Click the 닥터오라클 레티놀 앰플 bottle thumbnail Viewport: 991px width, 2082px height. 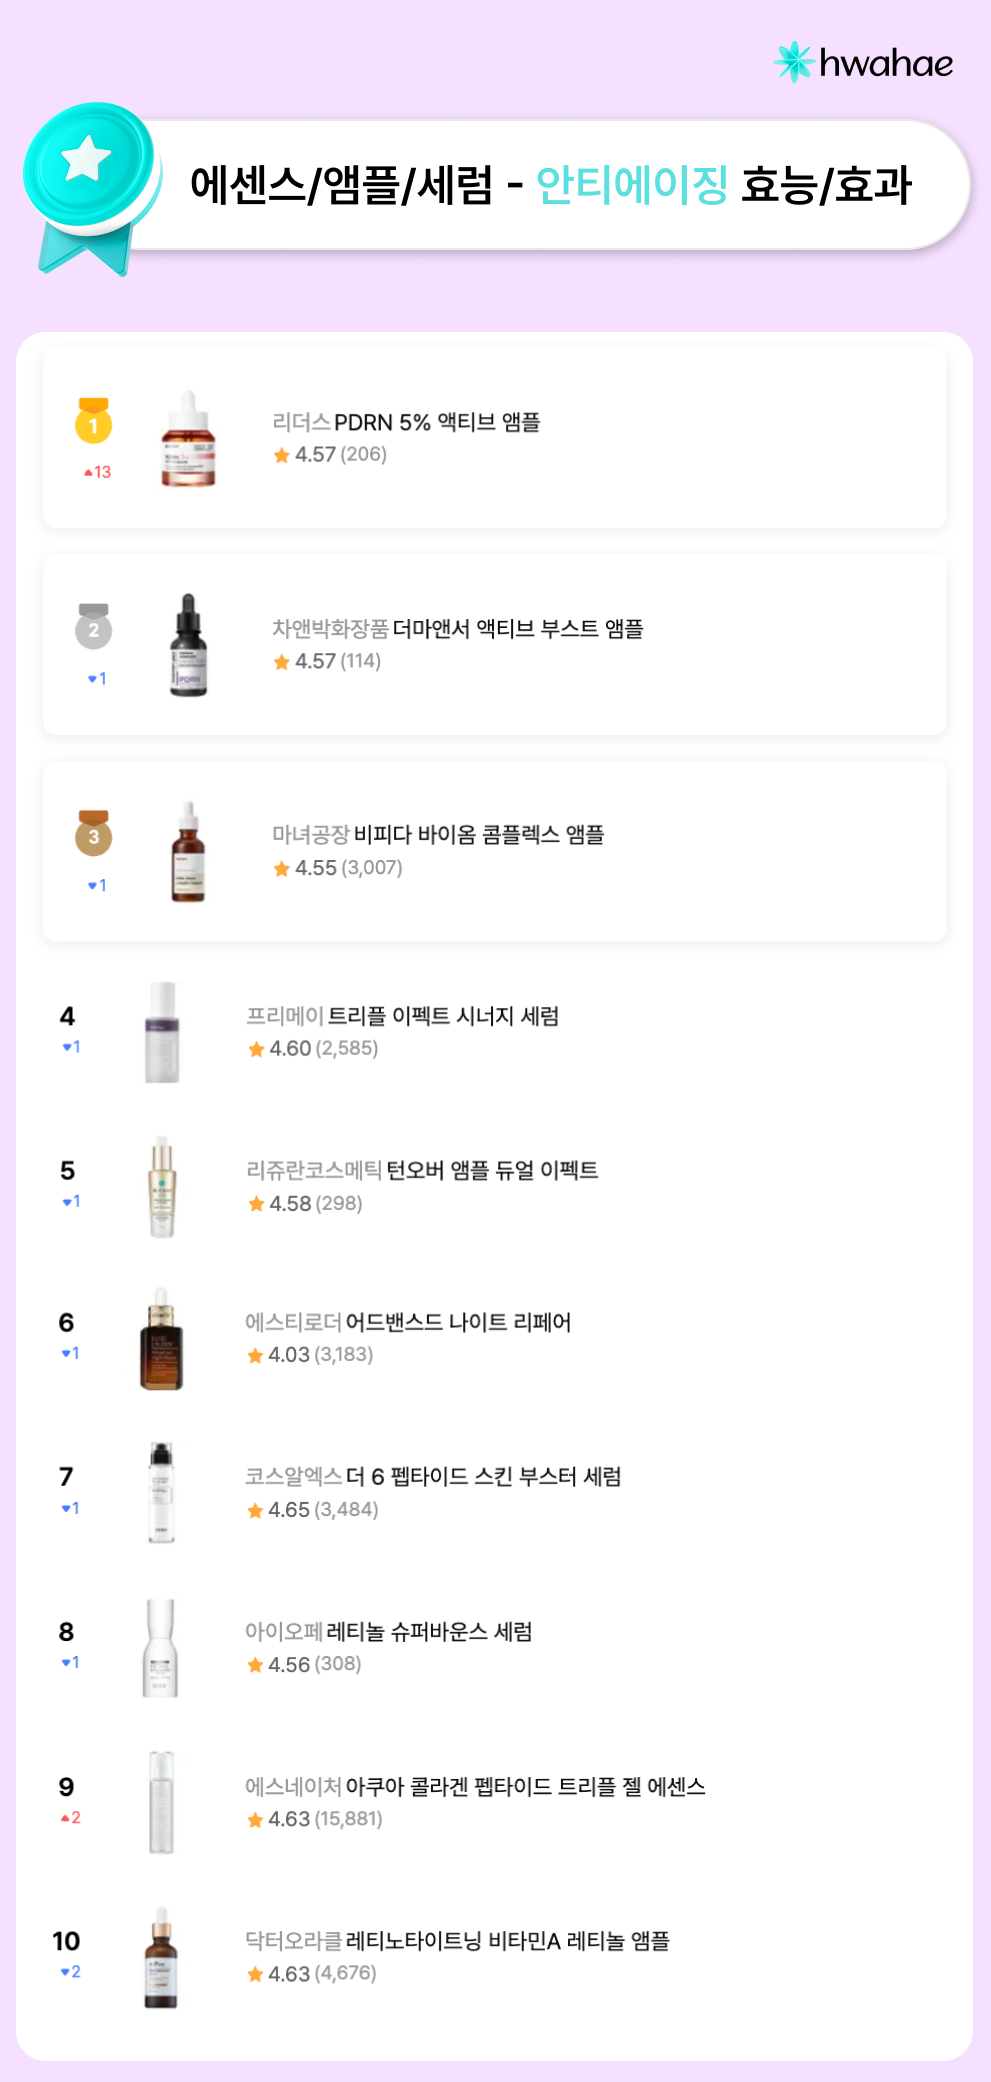pyautogui.click(x=162, y=1958)
